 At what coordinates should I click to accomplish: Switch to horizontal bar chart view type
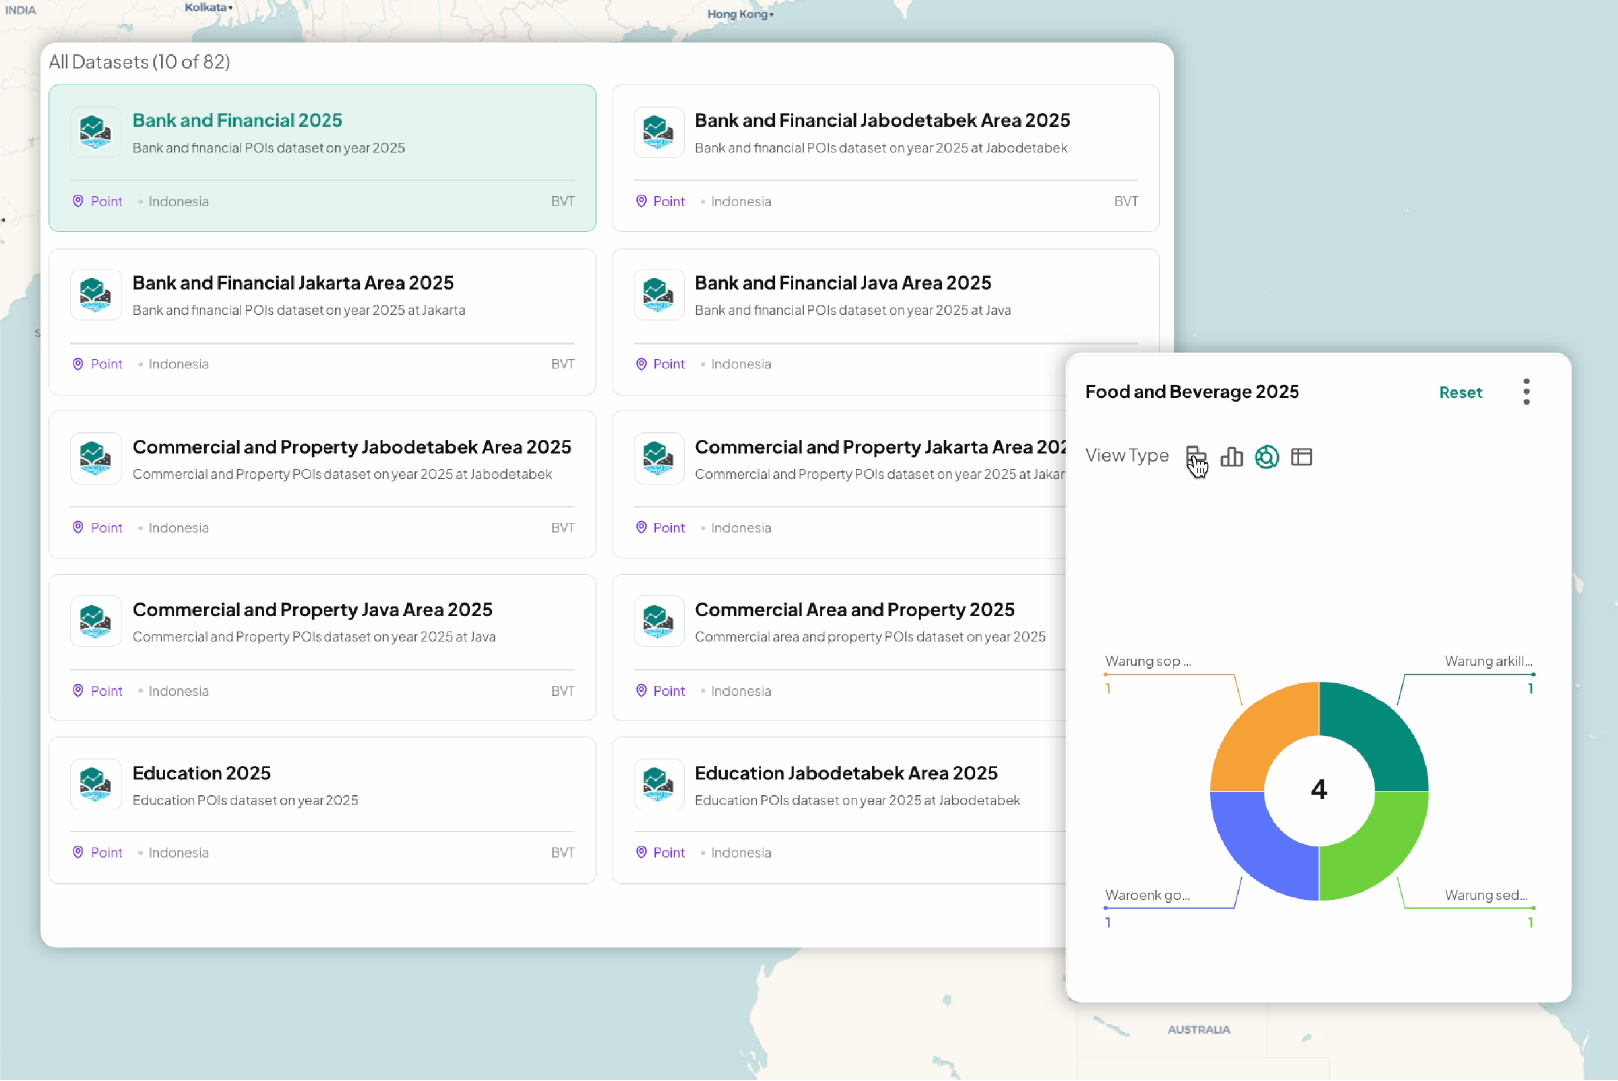pyautogui.click(x=1196, y=457)
